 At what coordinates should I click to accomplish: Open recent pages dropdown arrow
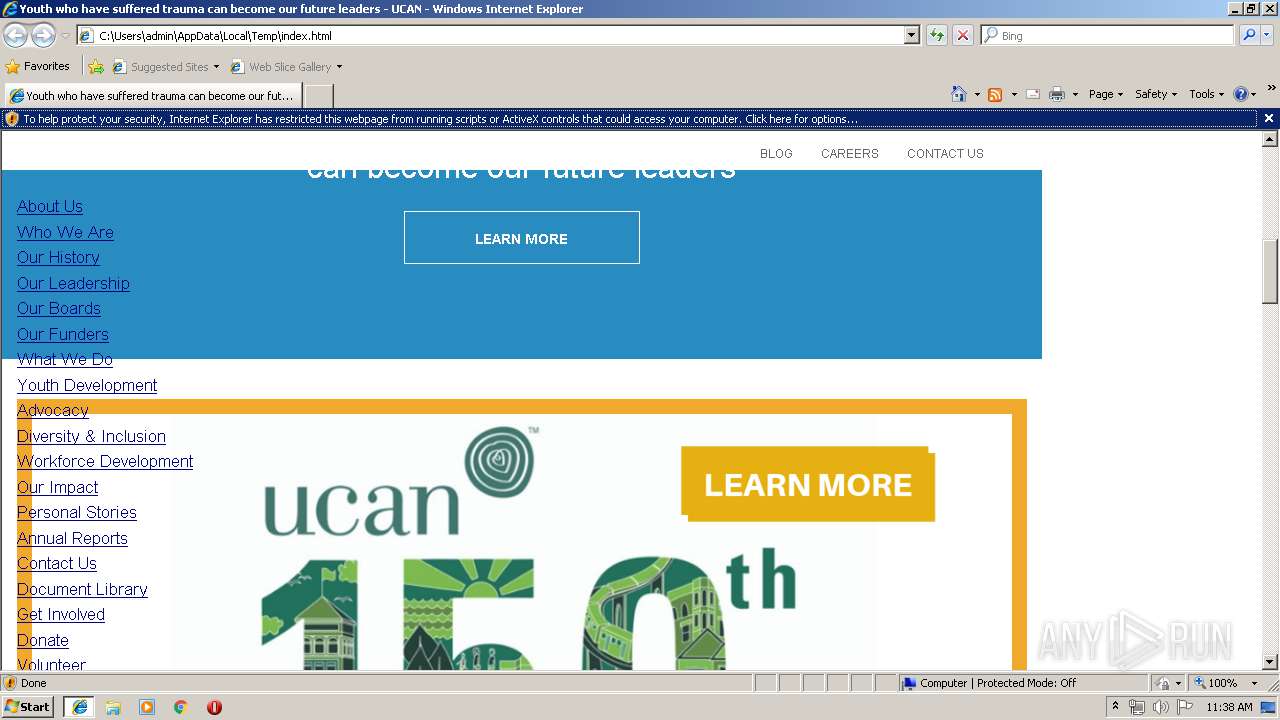[x=65, y=36]
